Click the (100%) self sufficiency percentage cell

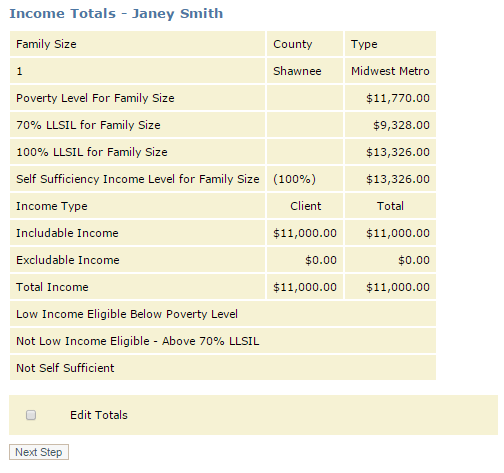coord(305,179)
